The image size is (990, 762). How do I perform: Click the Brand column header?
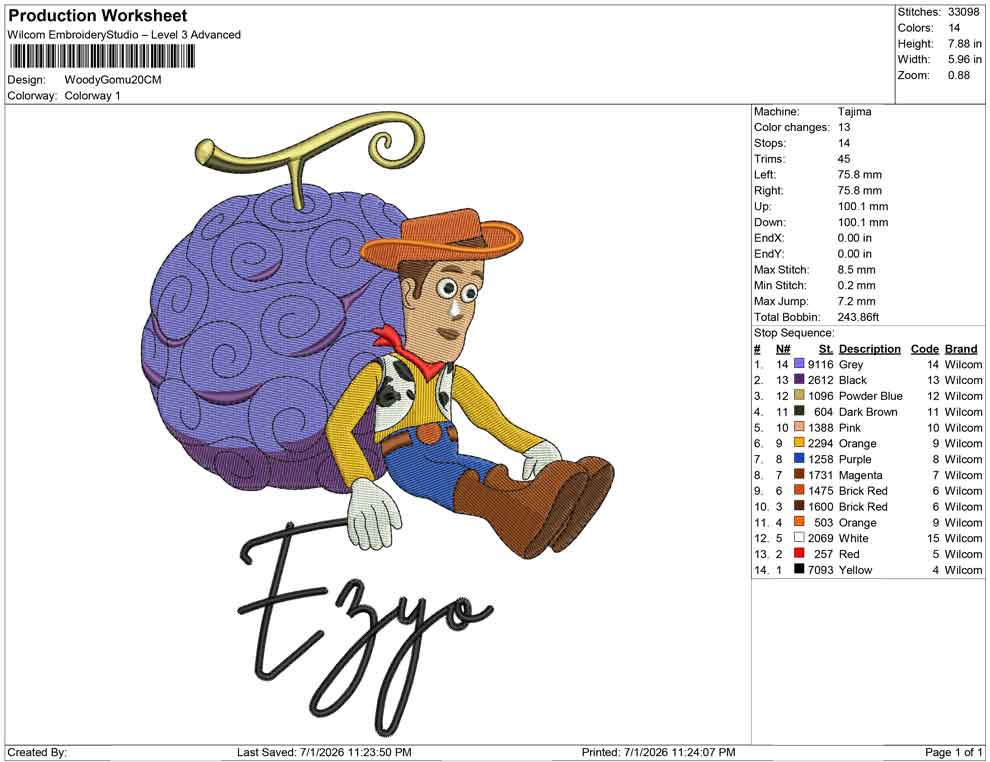click(961, 348)
